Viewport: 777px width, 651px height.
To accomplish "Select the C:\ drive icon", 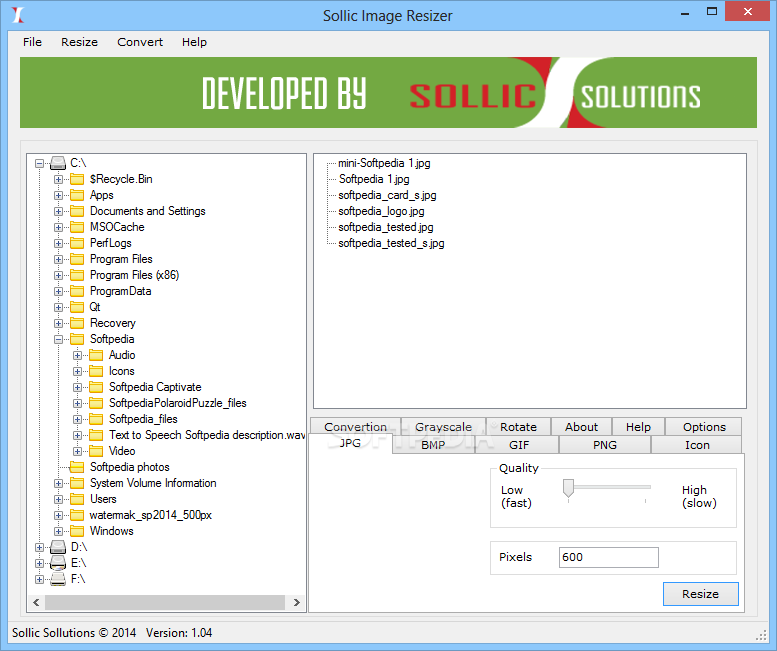I will [58, 163].
